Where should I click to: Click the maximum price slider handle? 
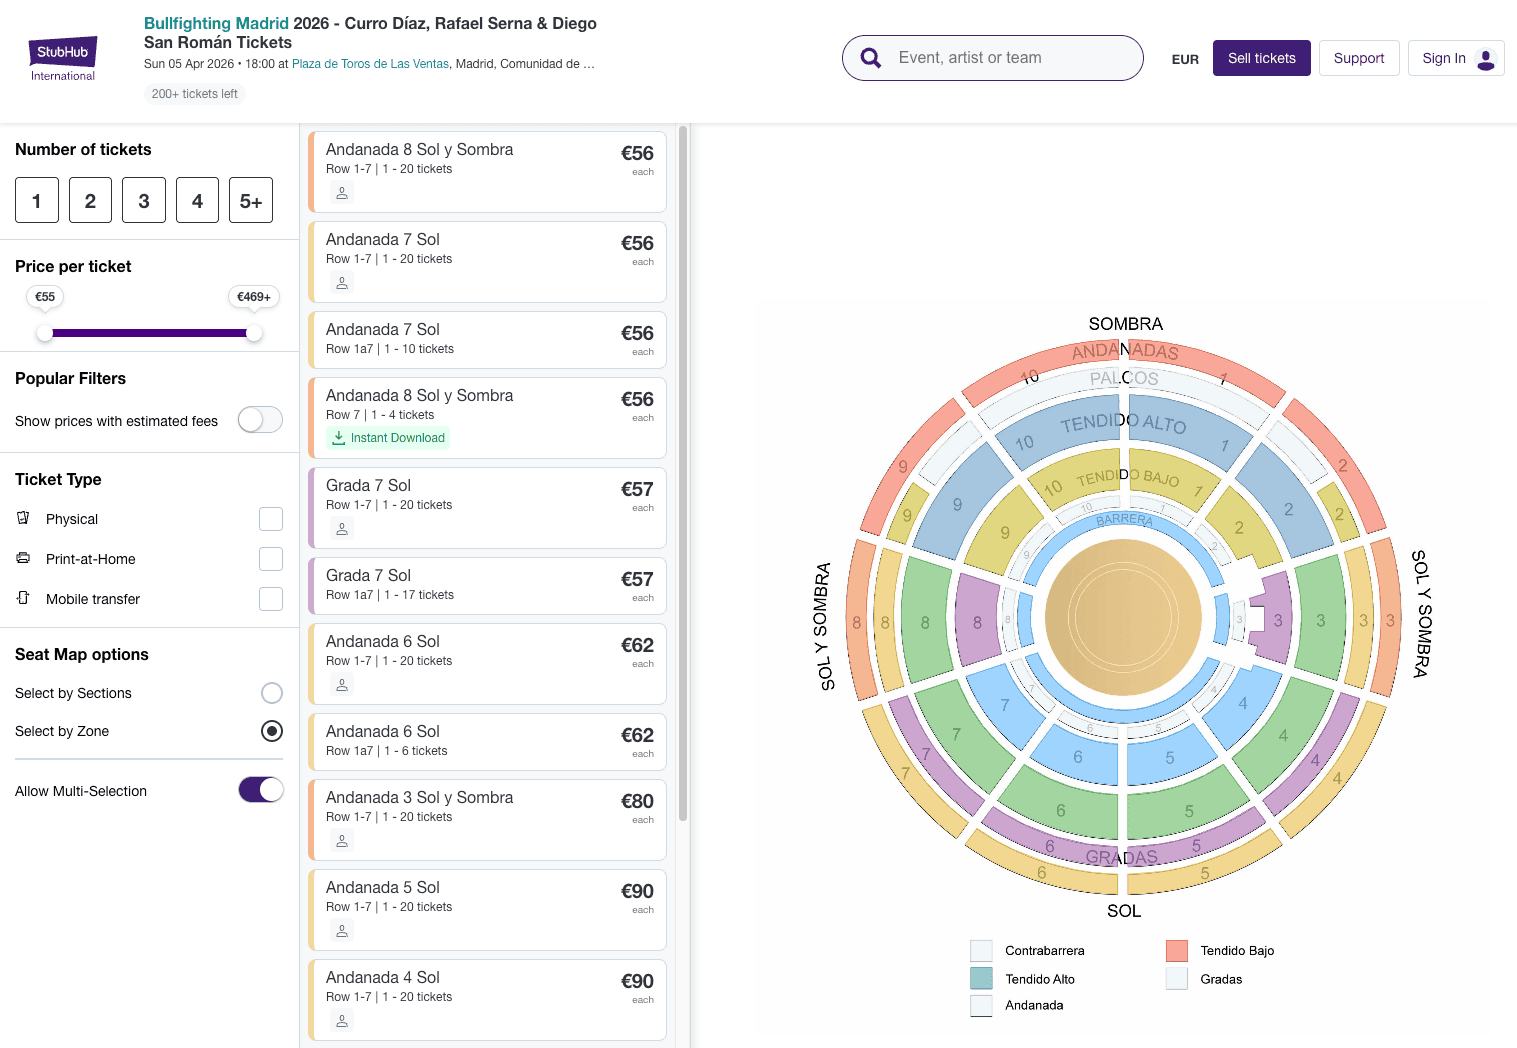(x=254, y=333)
